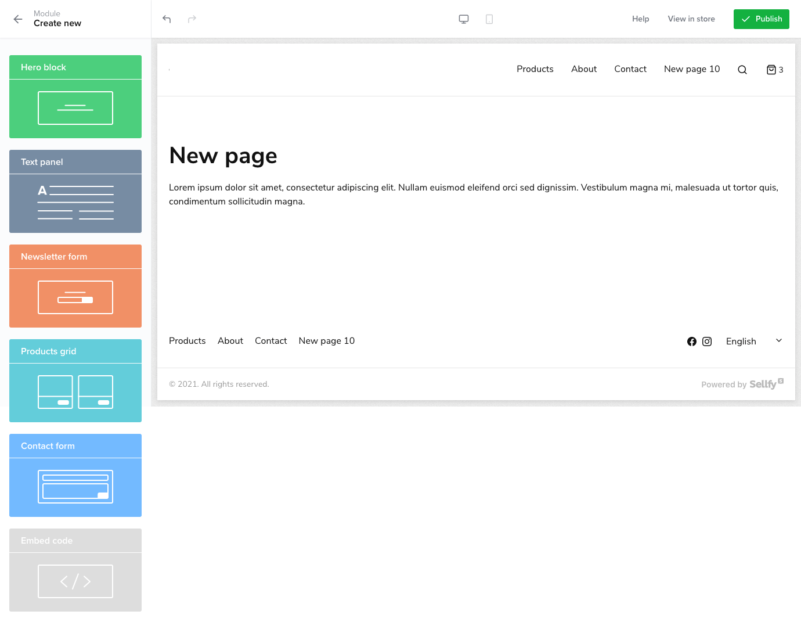Undo the last change
This screenshot has height=629, width=801.
(x=167, y=19)
